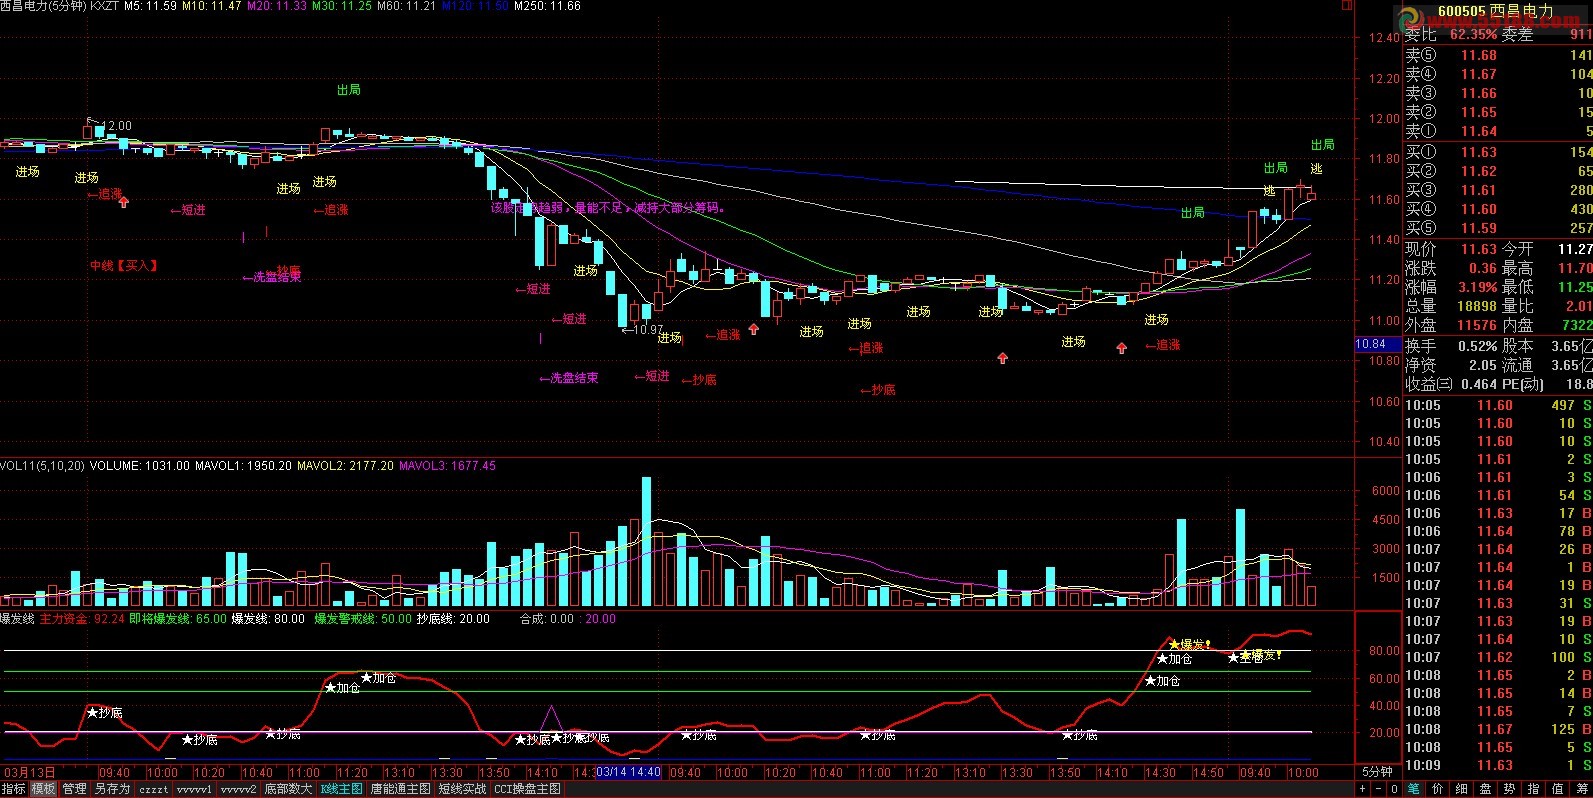This screenshot has width=1593, height=798.
Task: Click the 0 reset button beside minus
Action: coord(1394,789)
